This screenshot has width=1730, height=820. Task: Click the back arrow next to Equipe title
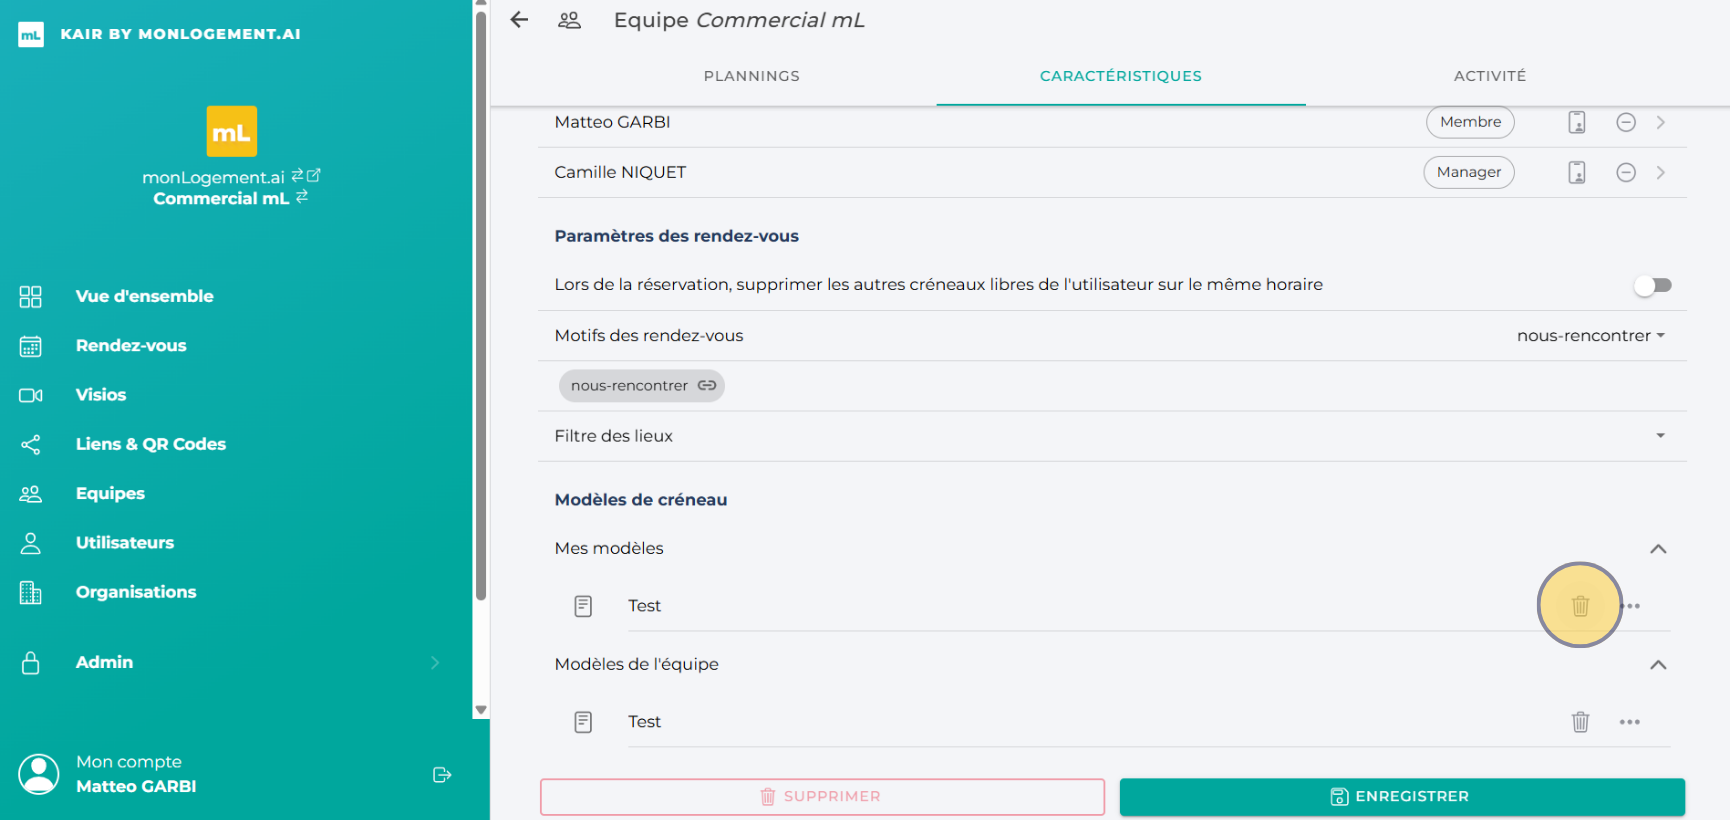519,20
